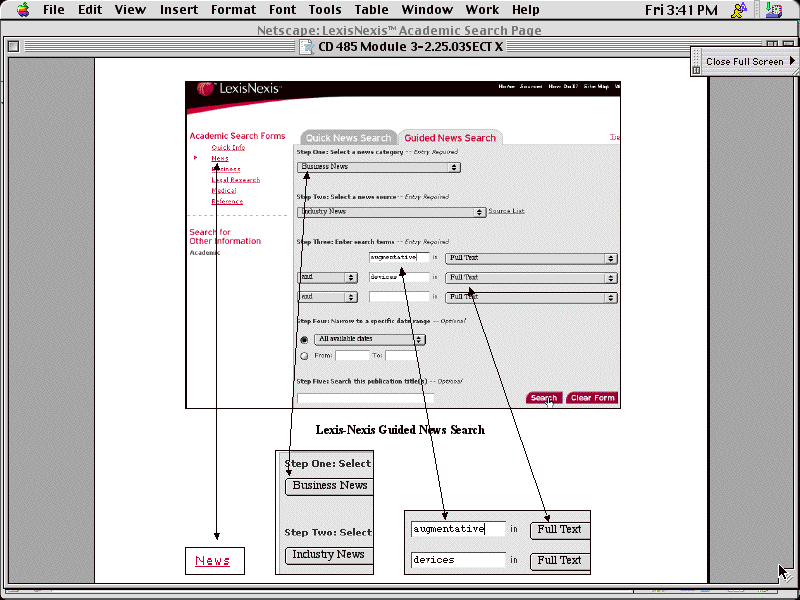Open the View menu
This screenshot has width=800, height=600.
tap(130, 10)
